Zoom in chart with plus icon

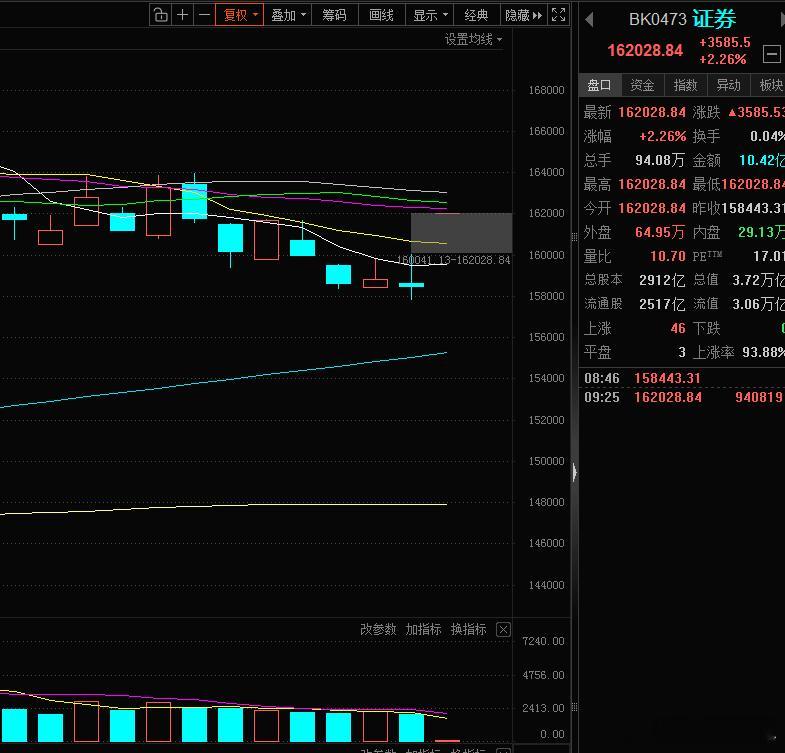182,15
